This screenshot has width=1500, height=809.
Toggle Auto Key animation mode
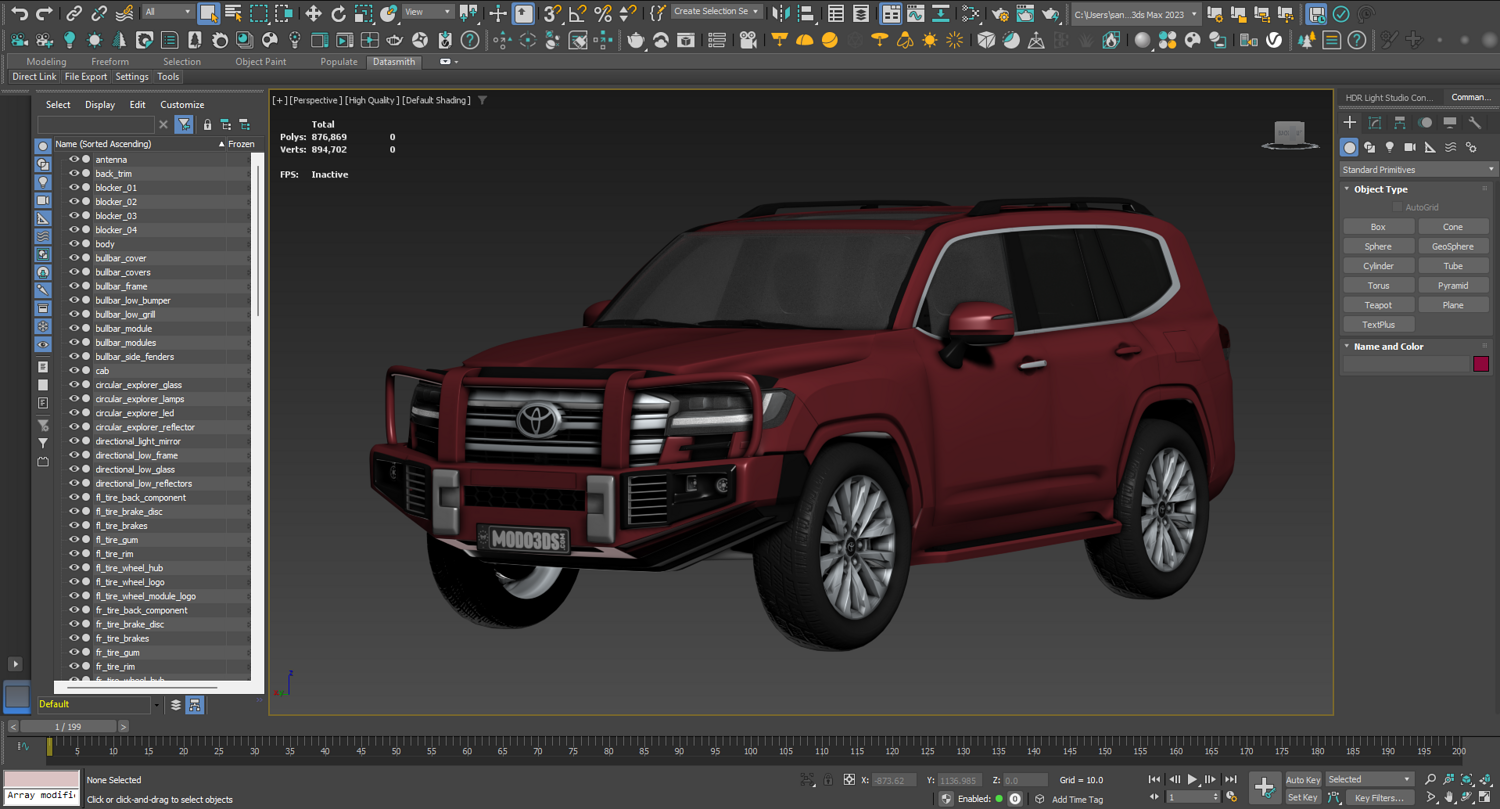[1303, 780]
